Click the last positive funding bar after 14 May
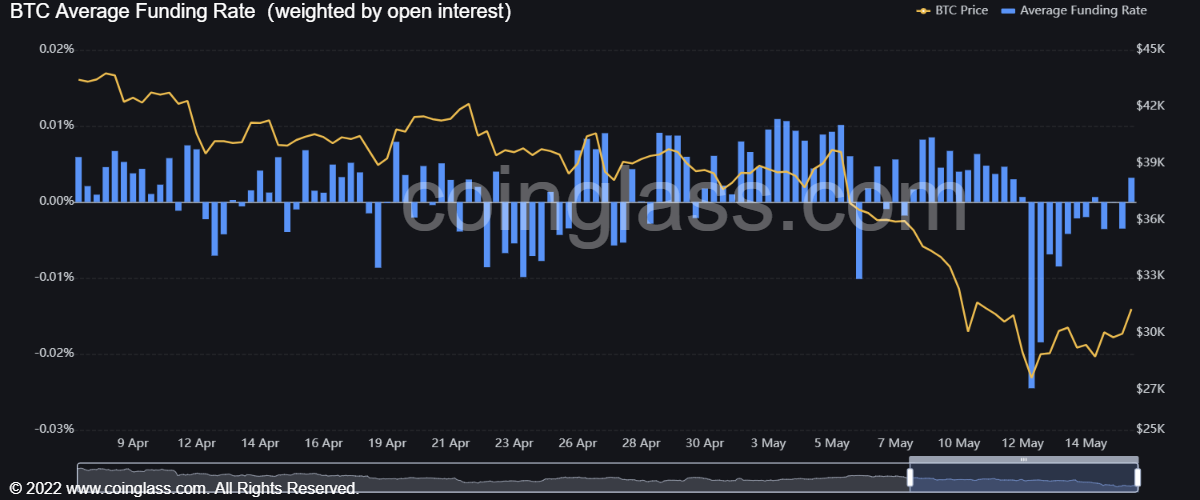This screenshot has width=1200, height=500. tap(1131, 189)
